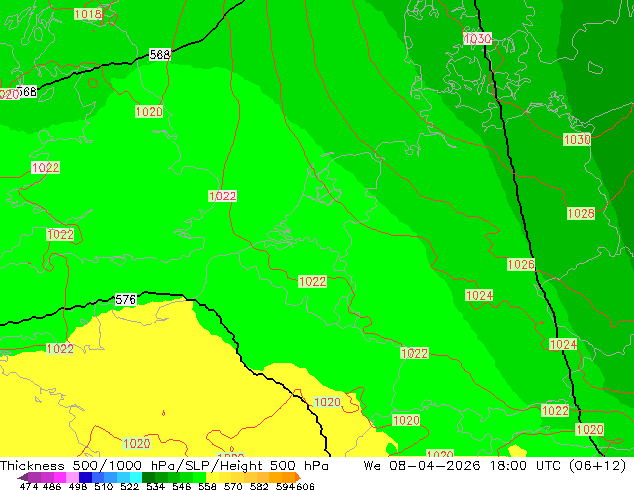634x490 pixels.
Task: Select the 1018 pressure label
Action: [88, 15]
